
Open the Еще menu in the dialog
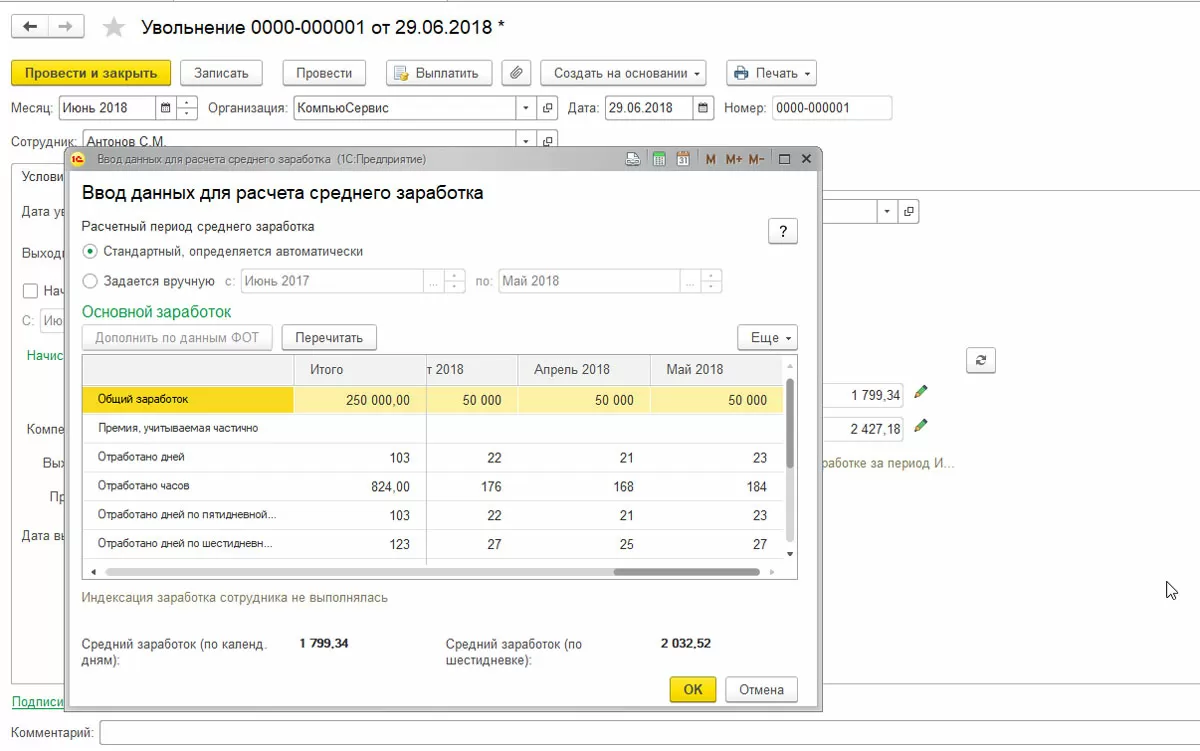pyautogui.click(x=766, y=338)
